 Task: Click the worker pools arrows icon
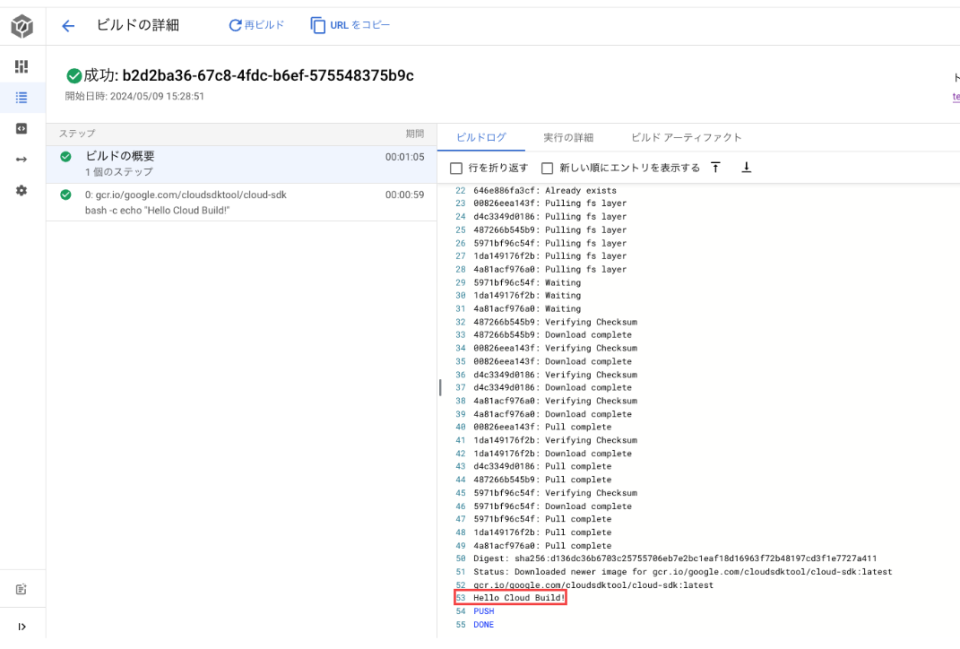point(22,158)
